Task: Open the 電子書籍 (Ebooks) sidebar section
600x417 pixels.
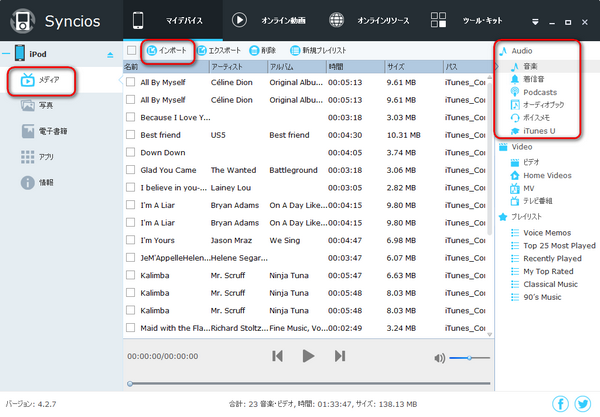Action: pos(44,131)
